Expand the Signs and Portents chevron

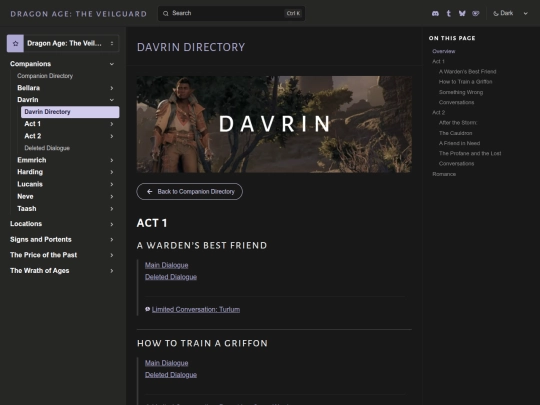(x=112, y=240)
